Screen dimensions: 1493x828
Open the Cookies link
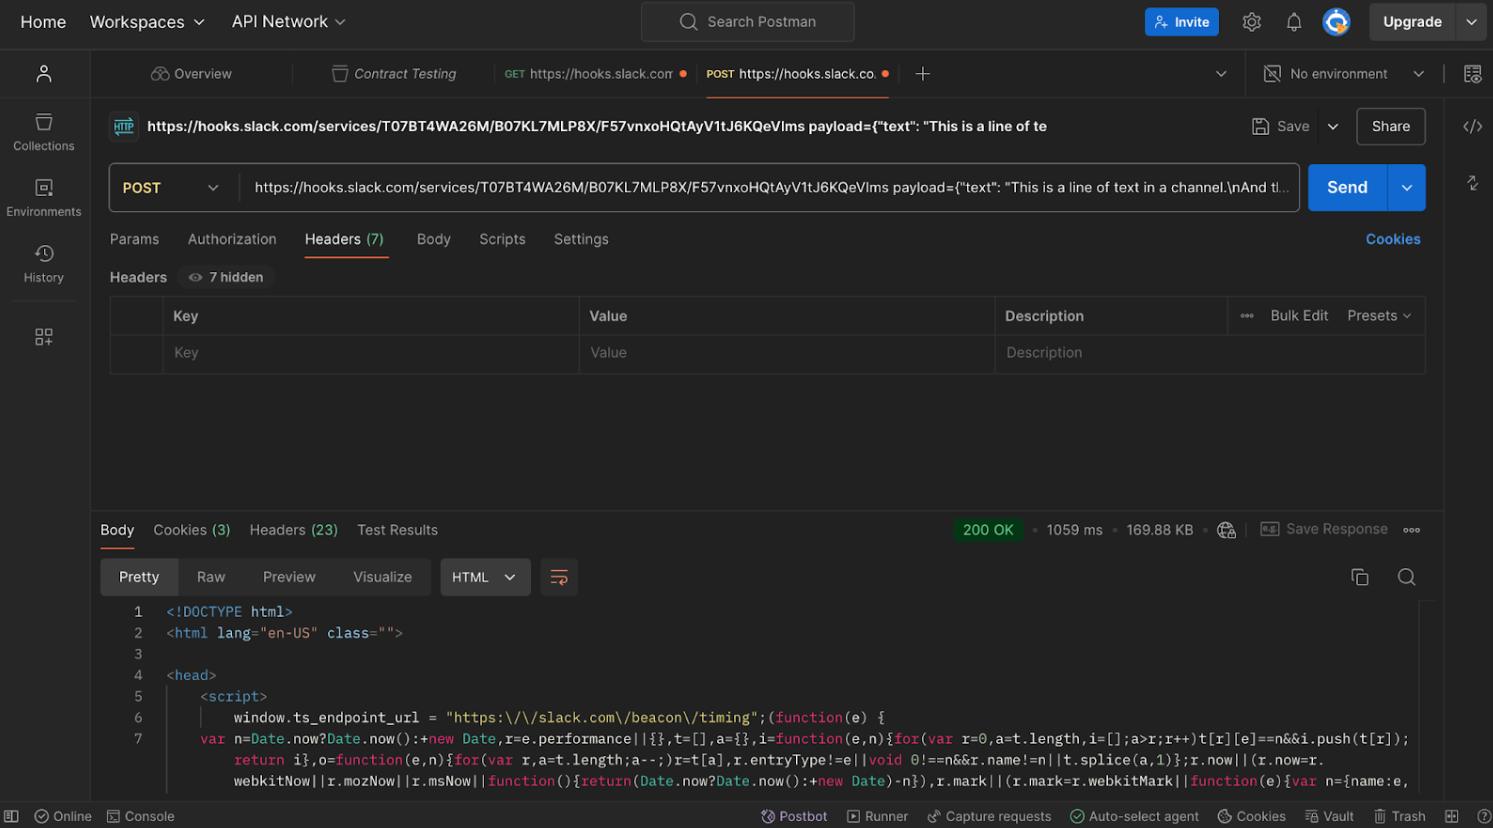1392,239
